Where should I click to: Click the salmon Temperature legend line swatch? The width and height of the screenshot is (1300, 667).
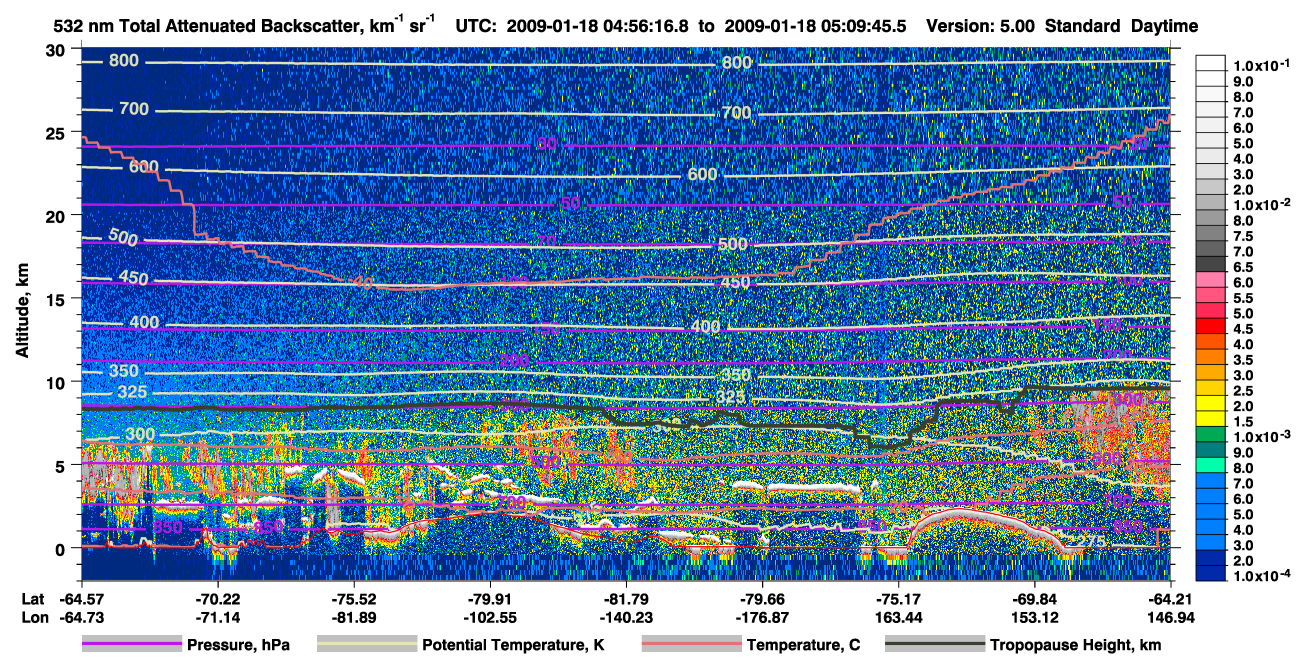690,645
